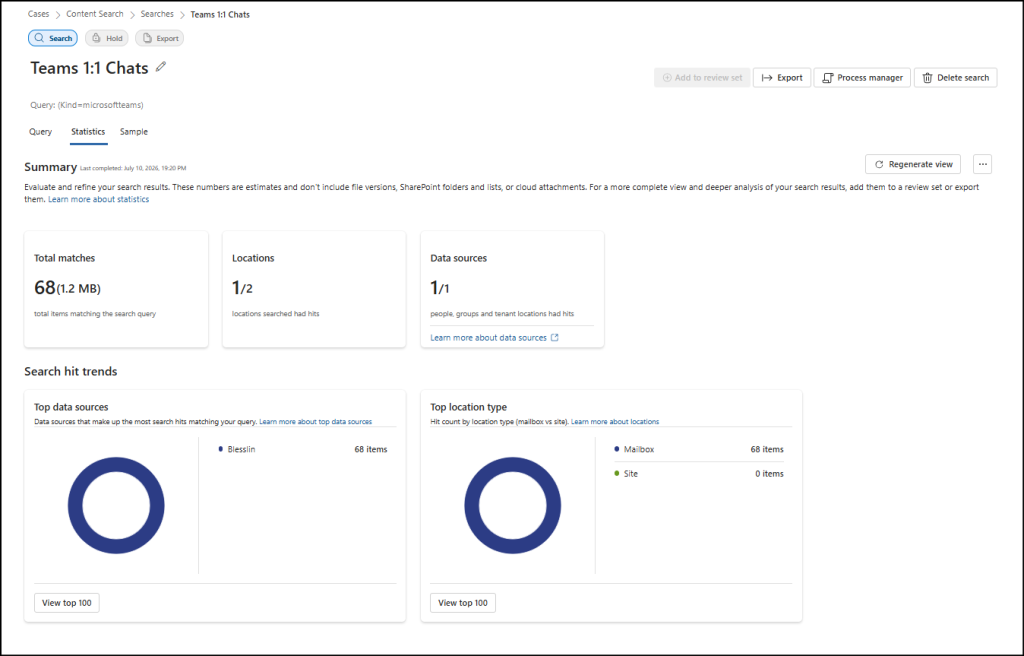The image size is (1024, 656).
Task: Click the Export button with arrow icon
Action: coord(782,78)
